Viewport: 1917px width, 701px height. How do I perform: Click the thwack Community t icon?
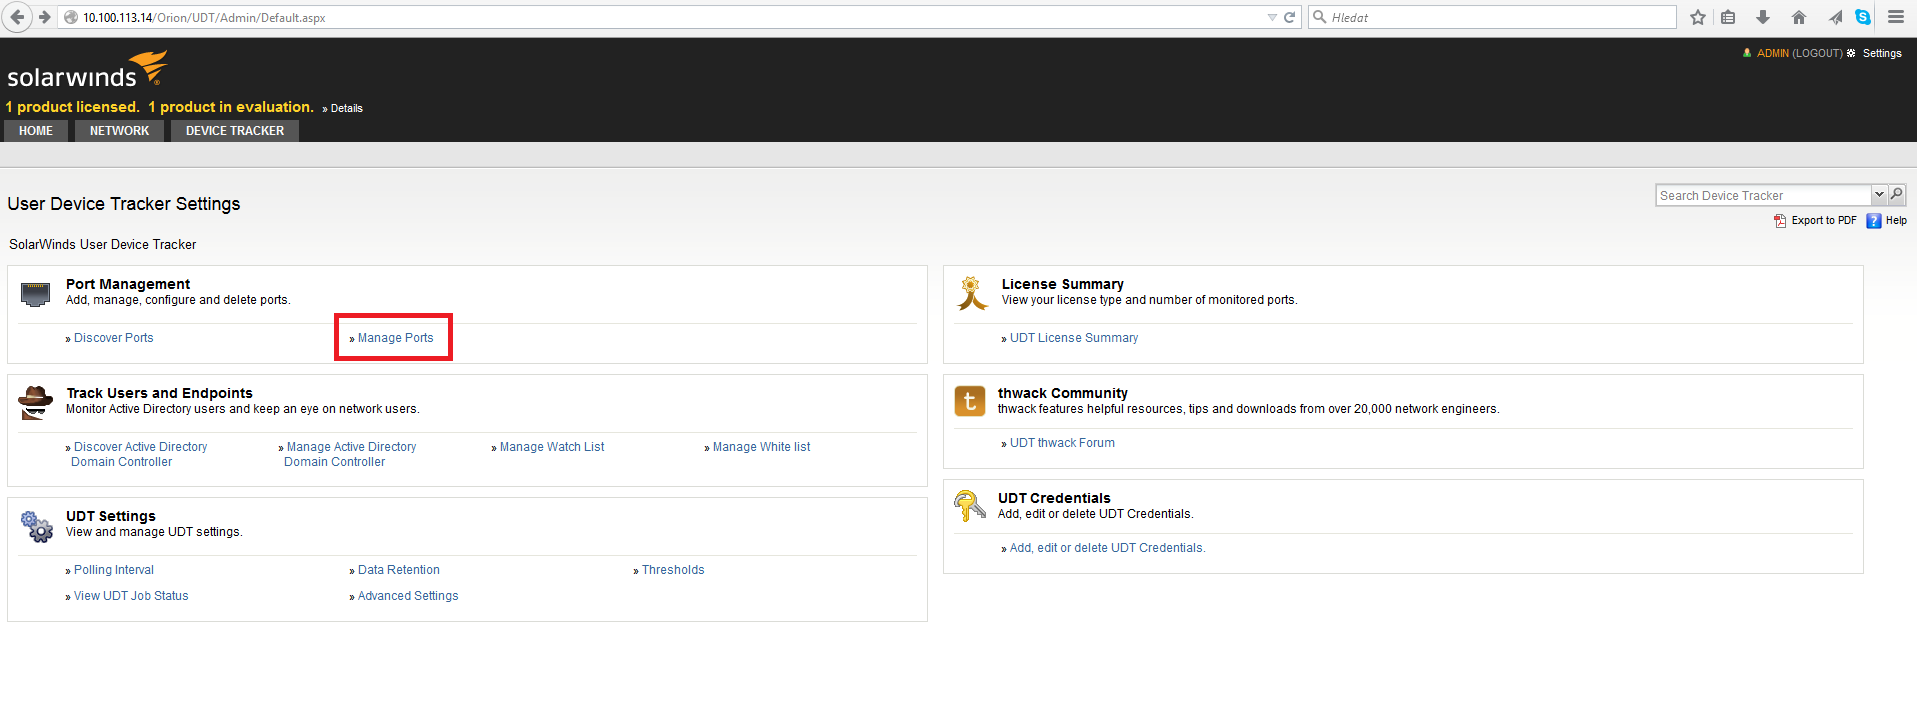pos(969,401)
